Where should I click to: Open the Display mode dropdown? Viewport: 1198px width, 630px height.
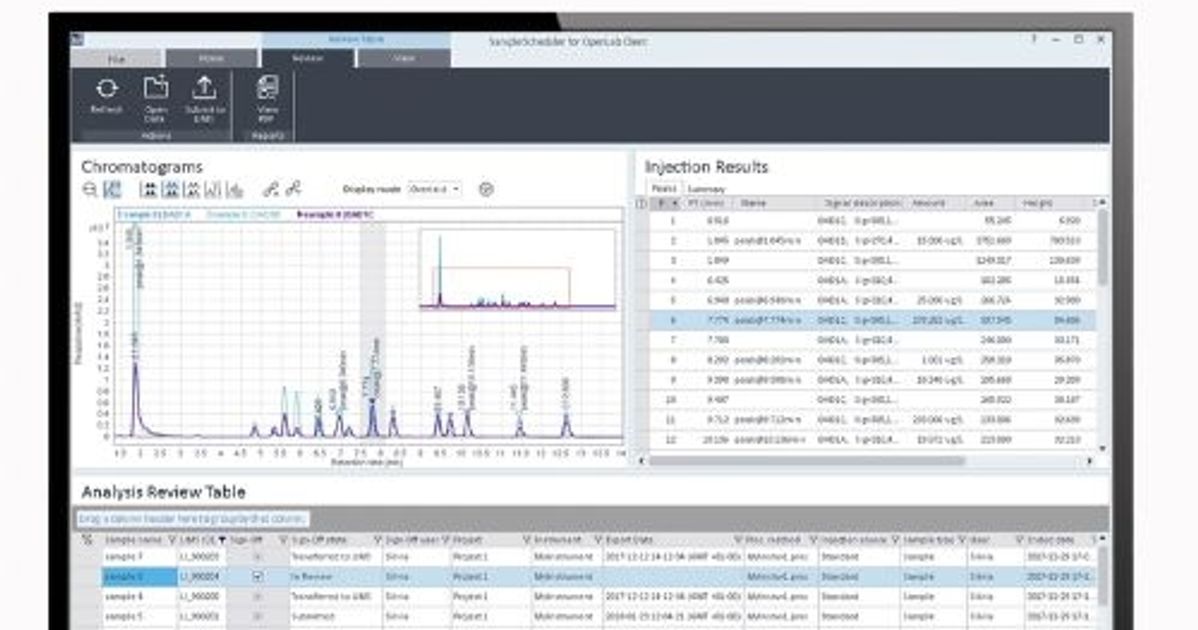point(437,189)
